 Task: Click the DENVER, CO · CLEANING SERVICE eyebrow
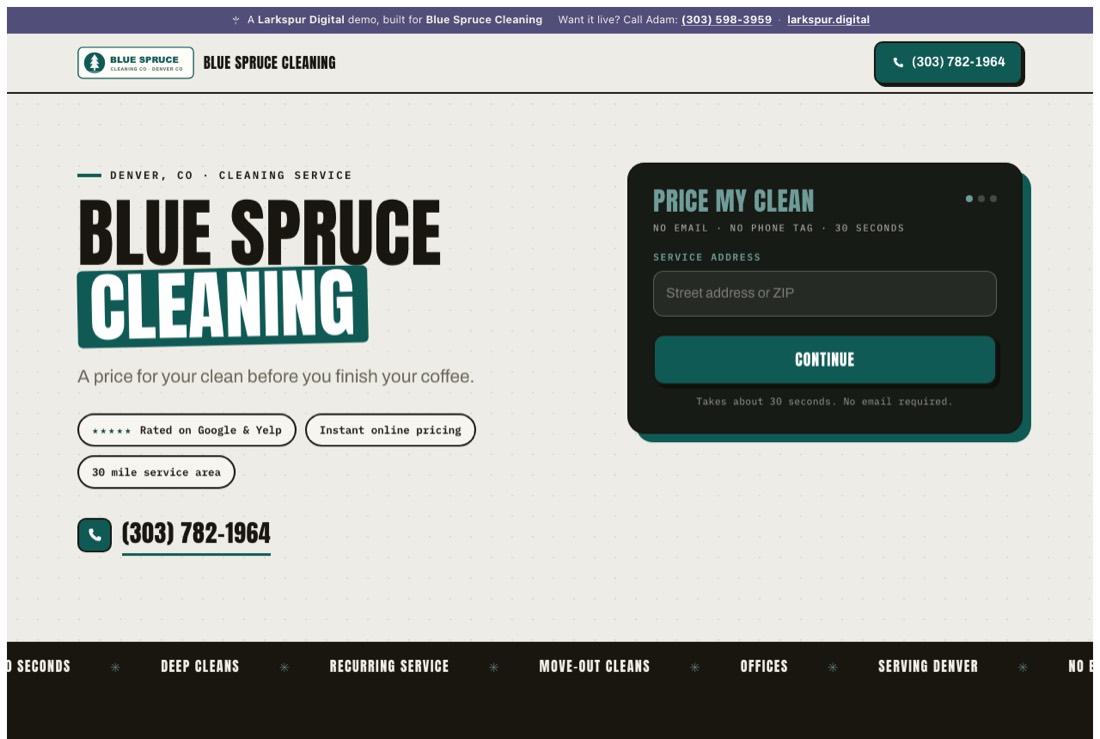[x=231, y=175]
